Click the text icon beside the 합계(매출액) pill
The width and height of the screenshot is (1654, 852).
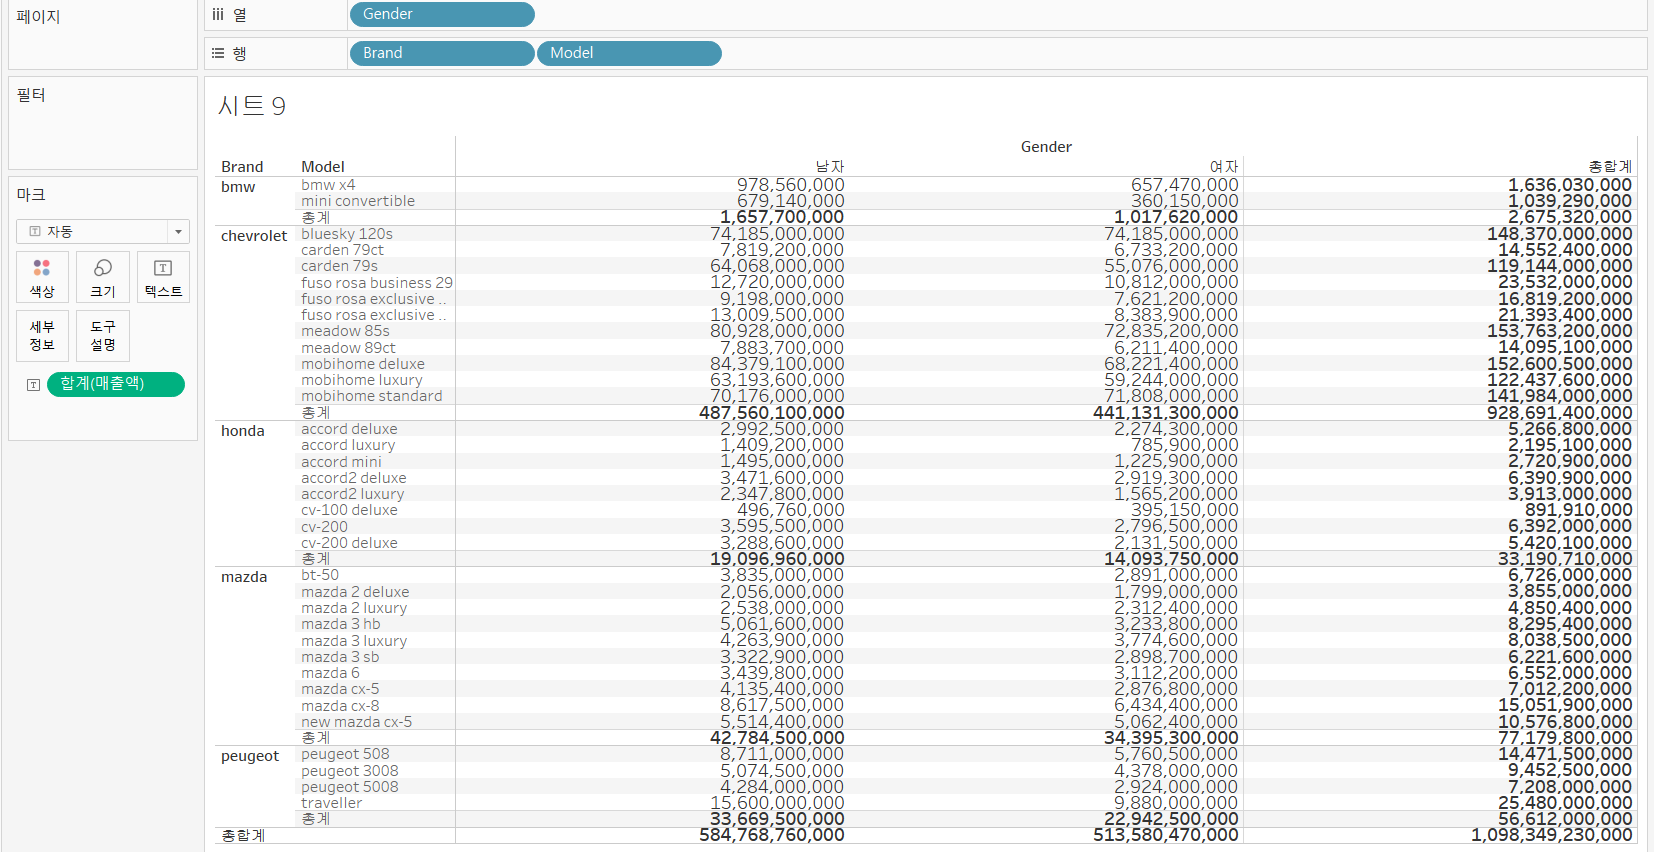click(x=33, y=385)
